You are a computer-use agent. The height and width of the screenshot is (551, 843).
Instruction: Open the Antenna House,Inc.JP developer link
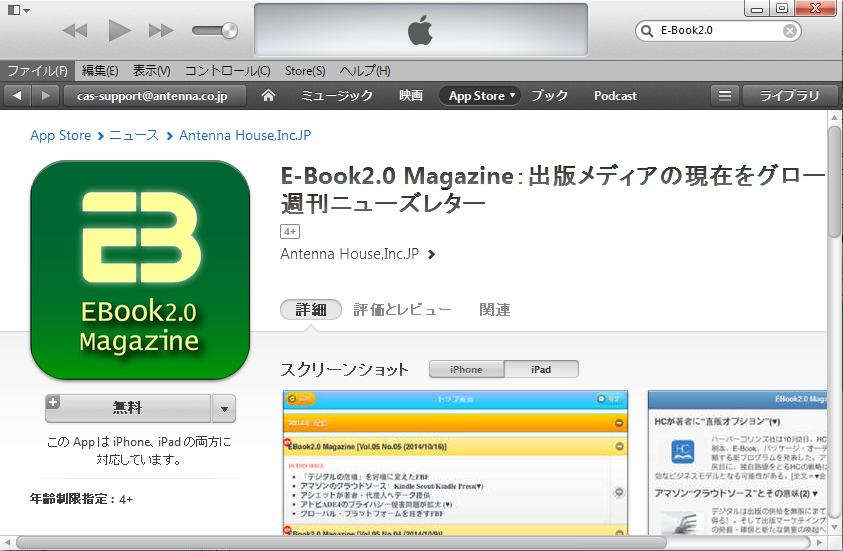[x=349, y=254]
